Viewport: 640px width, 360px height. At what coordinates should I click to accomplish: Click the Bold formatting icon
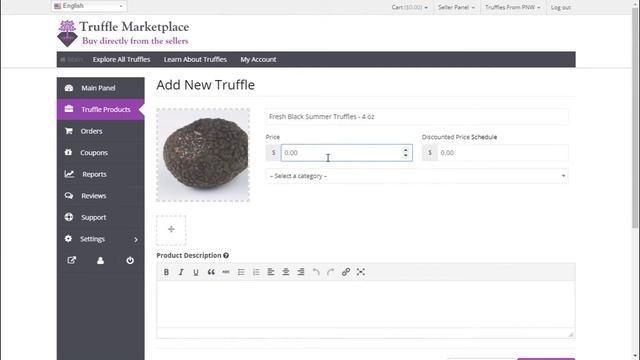tap(166, 272)
